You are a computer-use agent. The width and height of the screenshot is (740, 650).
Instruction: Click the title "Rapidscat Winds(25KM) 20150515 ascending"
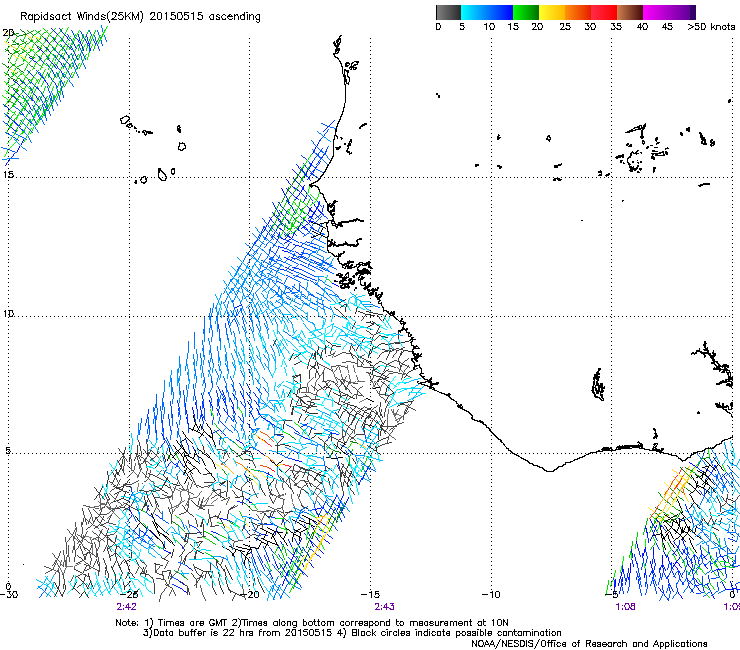pos(140,17)
